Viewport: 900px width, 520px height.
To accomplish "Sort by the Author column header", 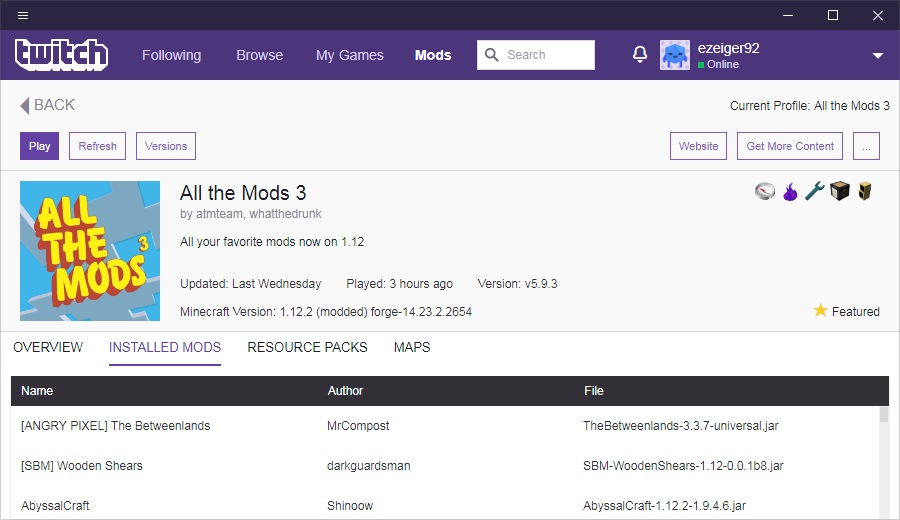I will (x=345, y=391).
